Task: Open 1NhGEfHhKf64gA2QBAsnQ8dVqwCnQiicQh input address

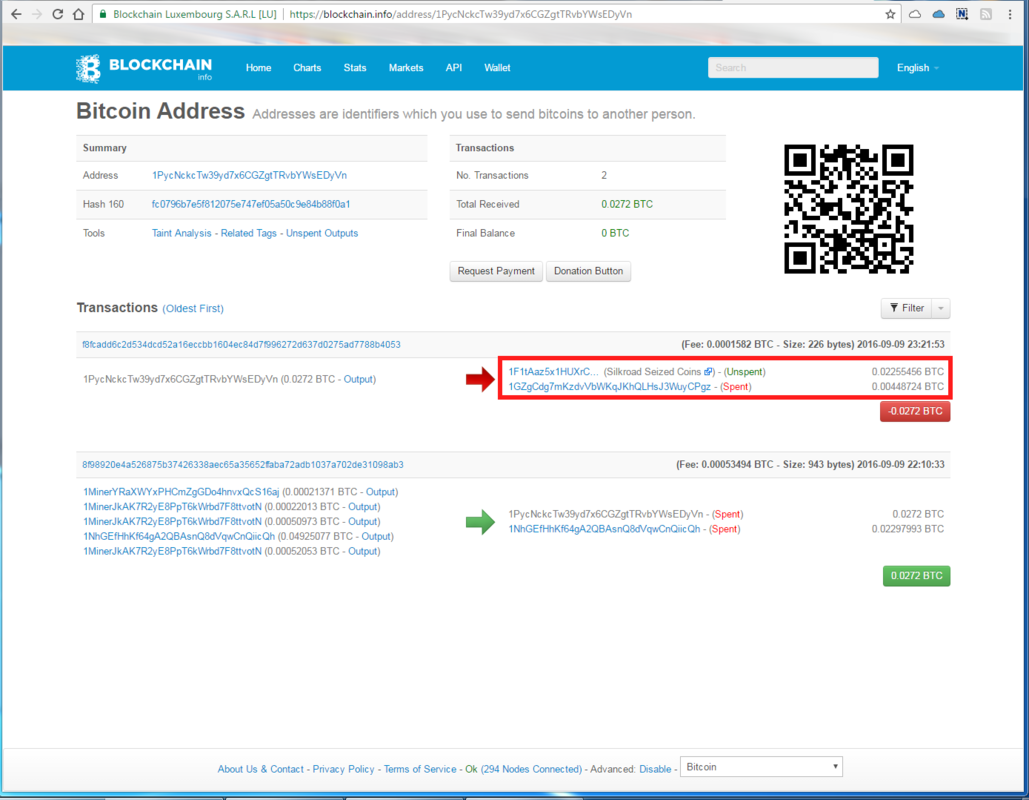Action: pos(179,536)
